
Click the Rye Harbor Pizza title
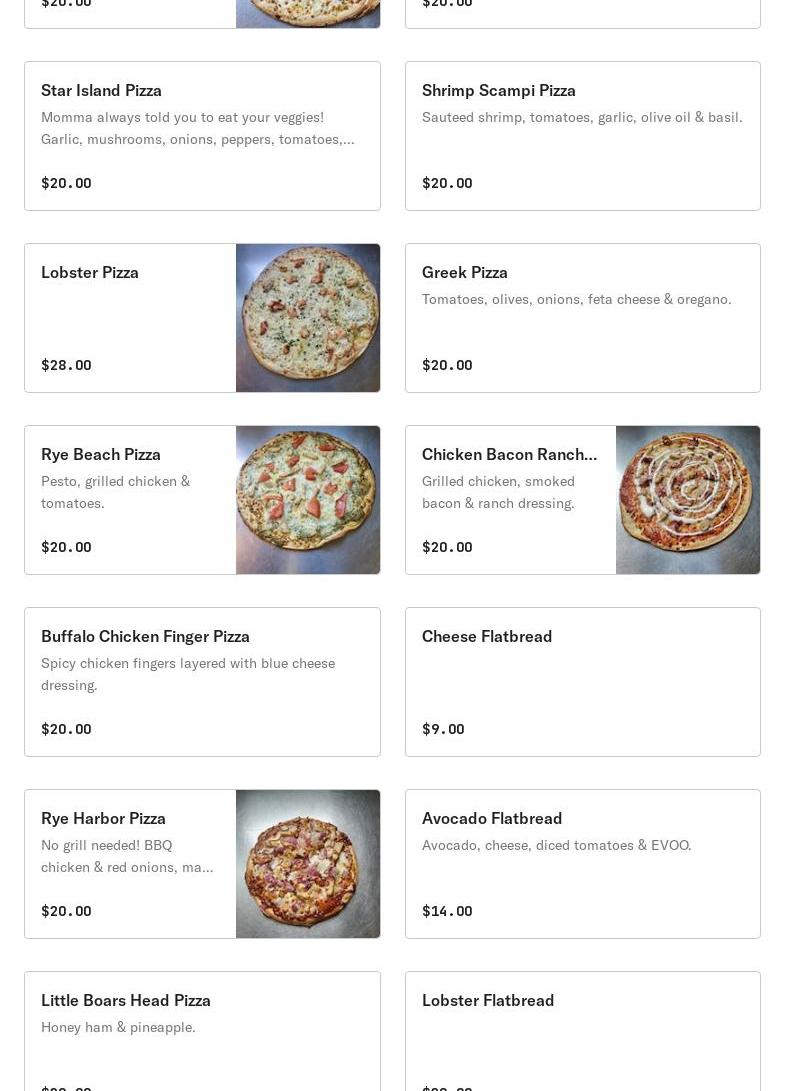[103, 818]
